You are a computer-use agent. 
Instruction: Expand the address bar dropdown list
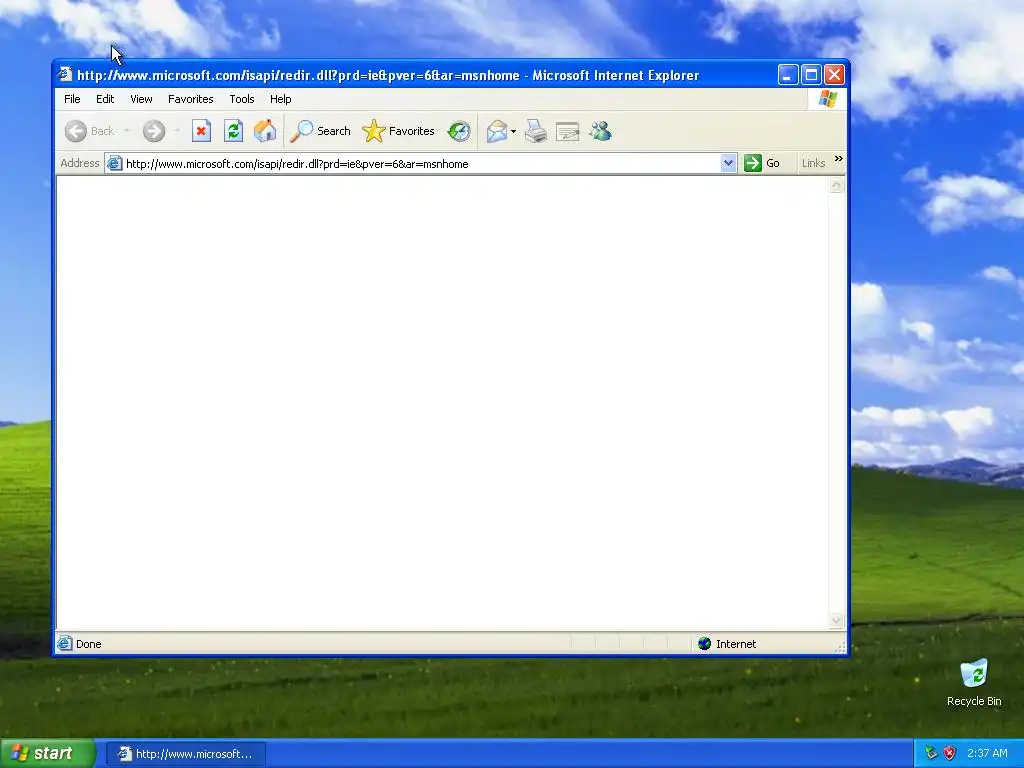pyautogui.click(x=728, y=163)
